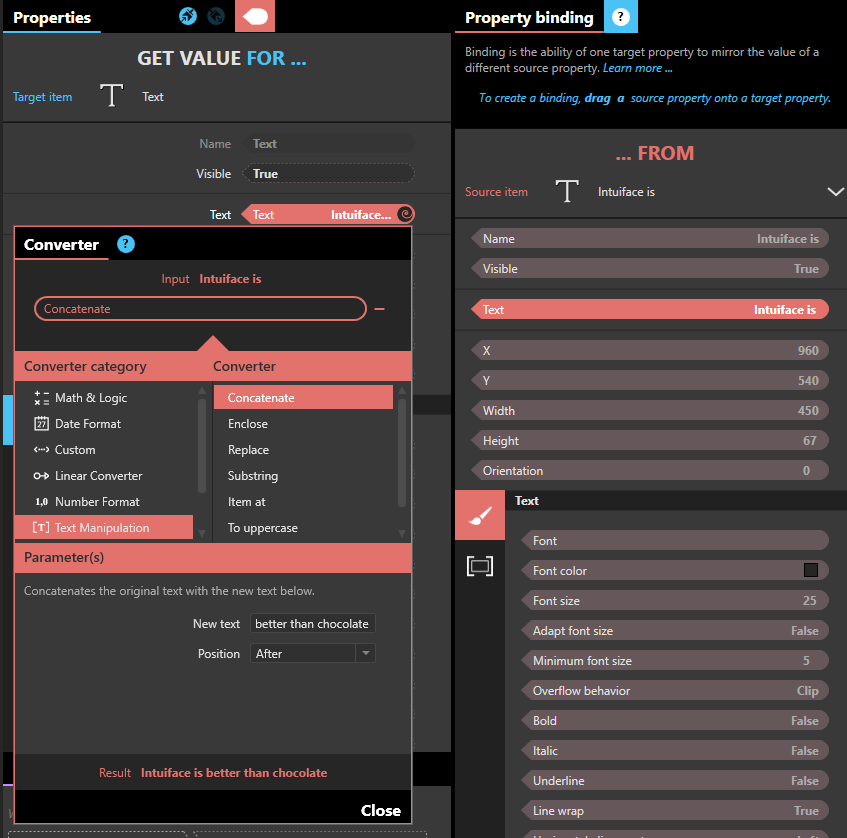Select Adapt font size False property
The height and width of the screenshot is (838, 847).
[x=675, y=631]
